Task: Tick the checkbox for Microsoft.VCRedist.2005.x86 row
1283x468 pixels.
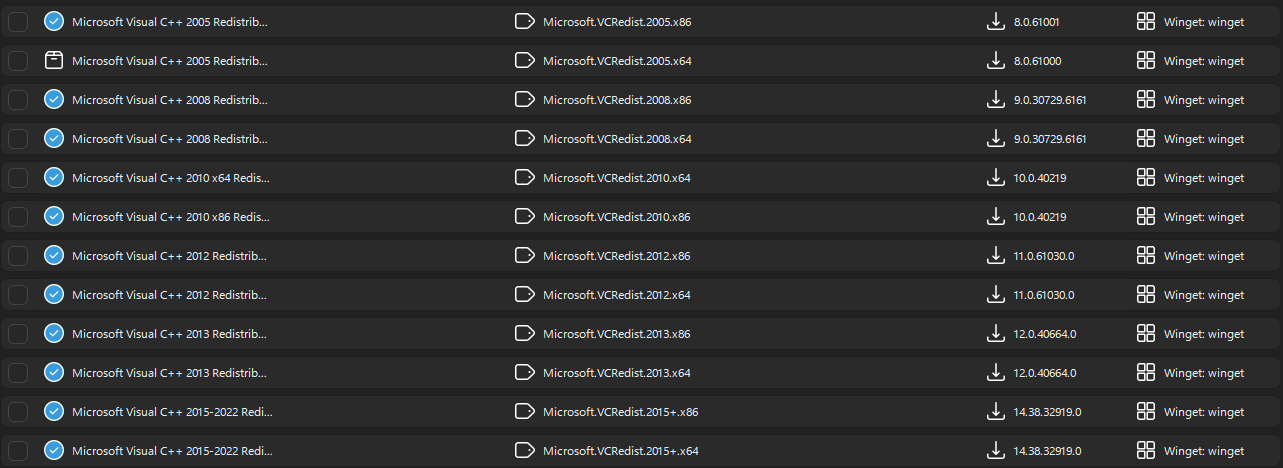Action: 18,22
